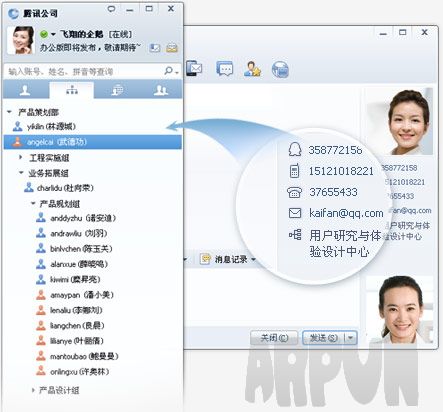Open the search magnifier dropdown
Image resolution: width=443 pixels, height=412 pixels.
click(171, 71)
